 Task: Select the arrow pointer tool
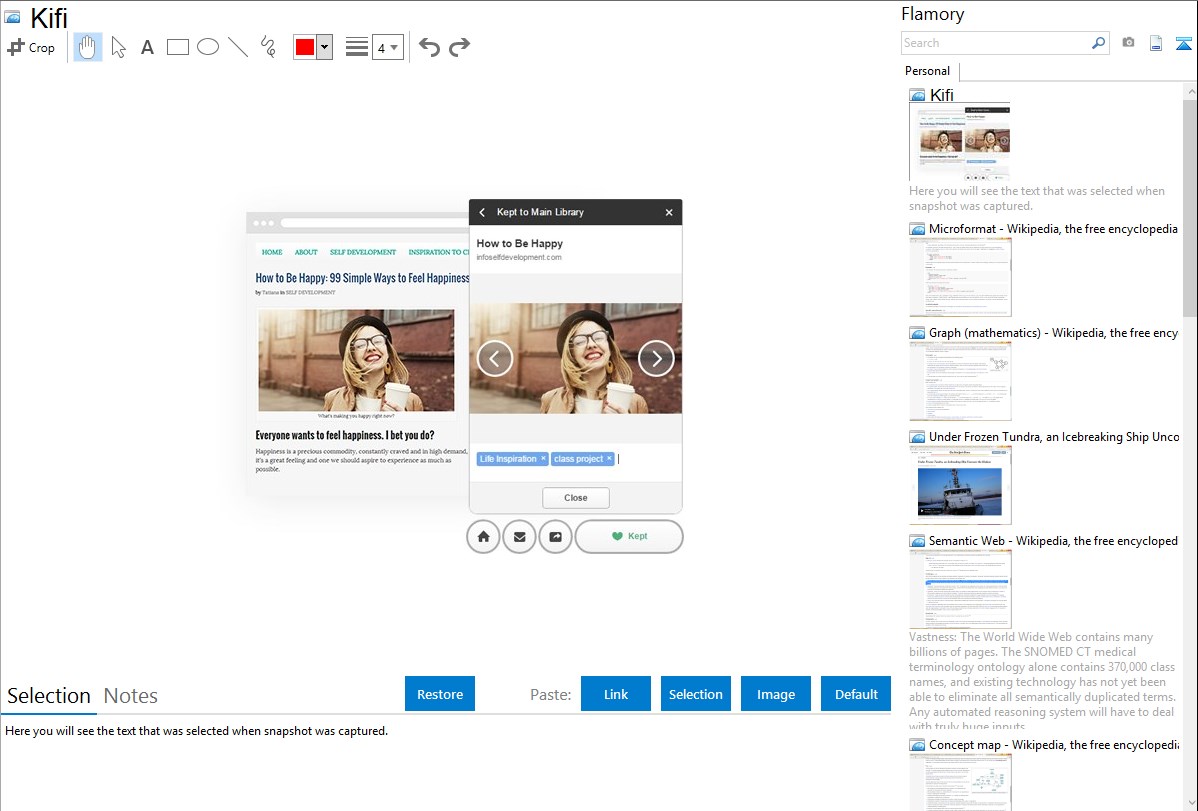click(118, 47)
